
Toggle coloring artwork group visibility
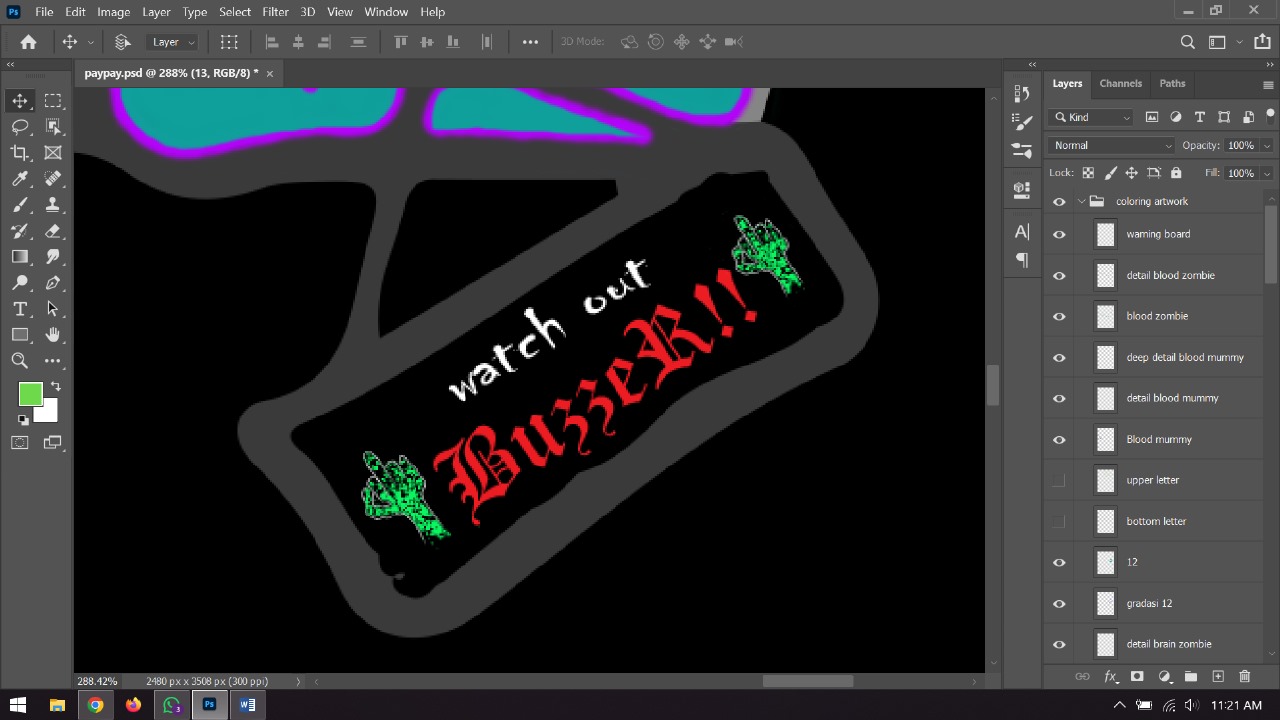(x=1059, y=201)
